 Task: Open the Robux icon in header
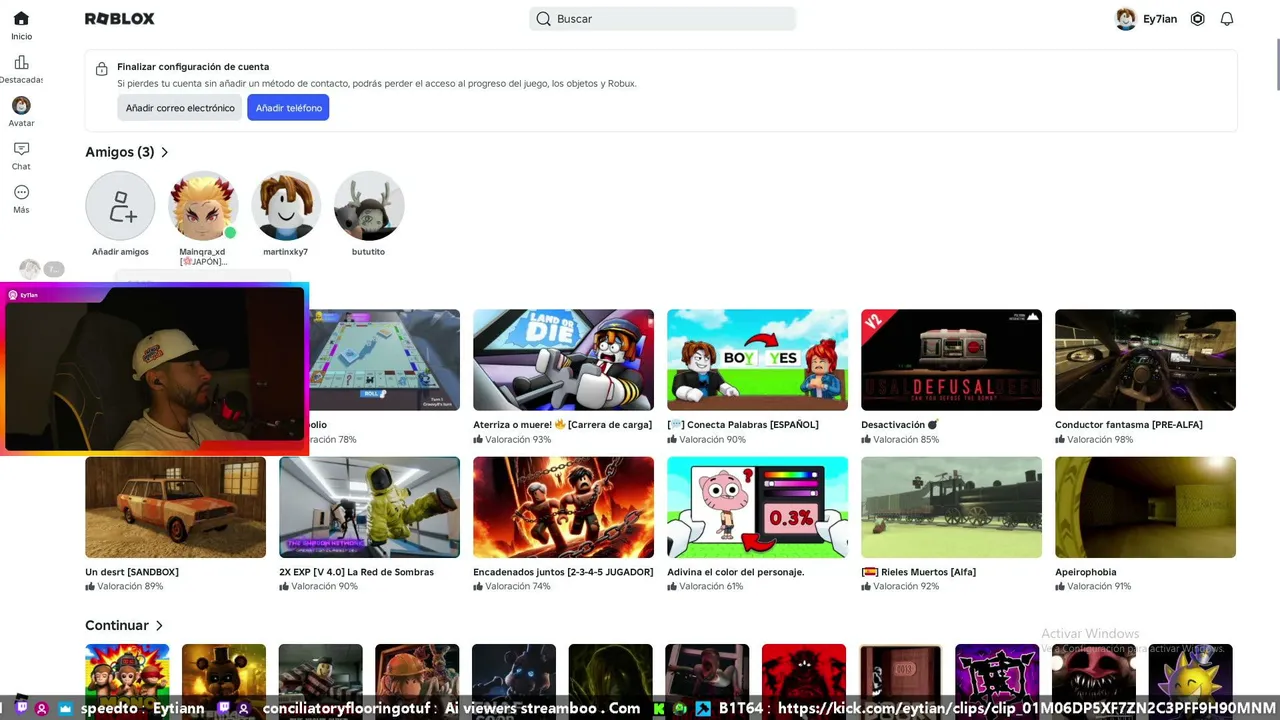tap(1198, 19)
